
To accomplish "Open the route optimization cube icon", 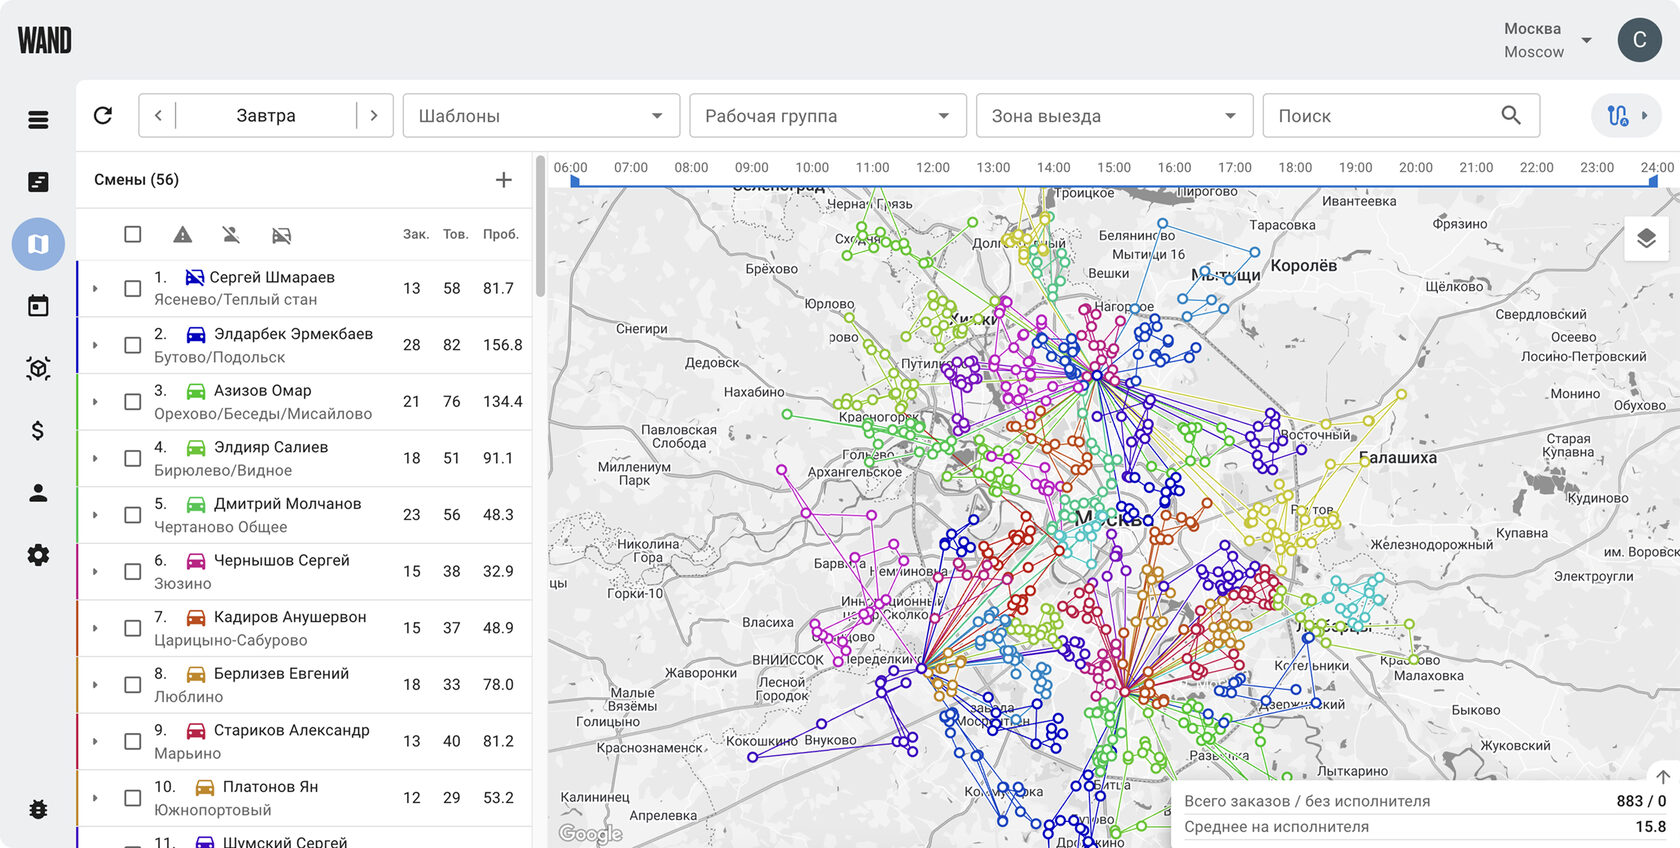I will click(38, 368).
